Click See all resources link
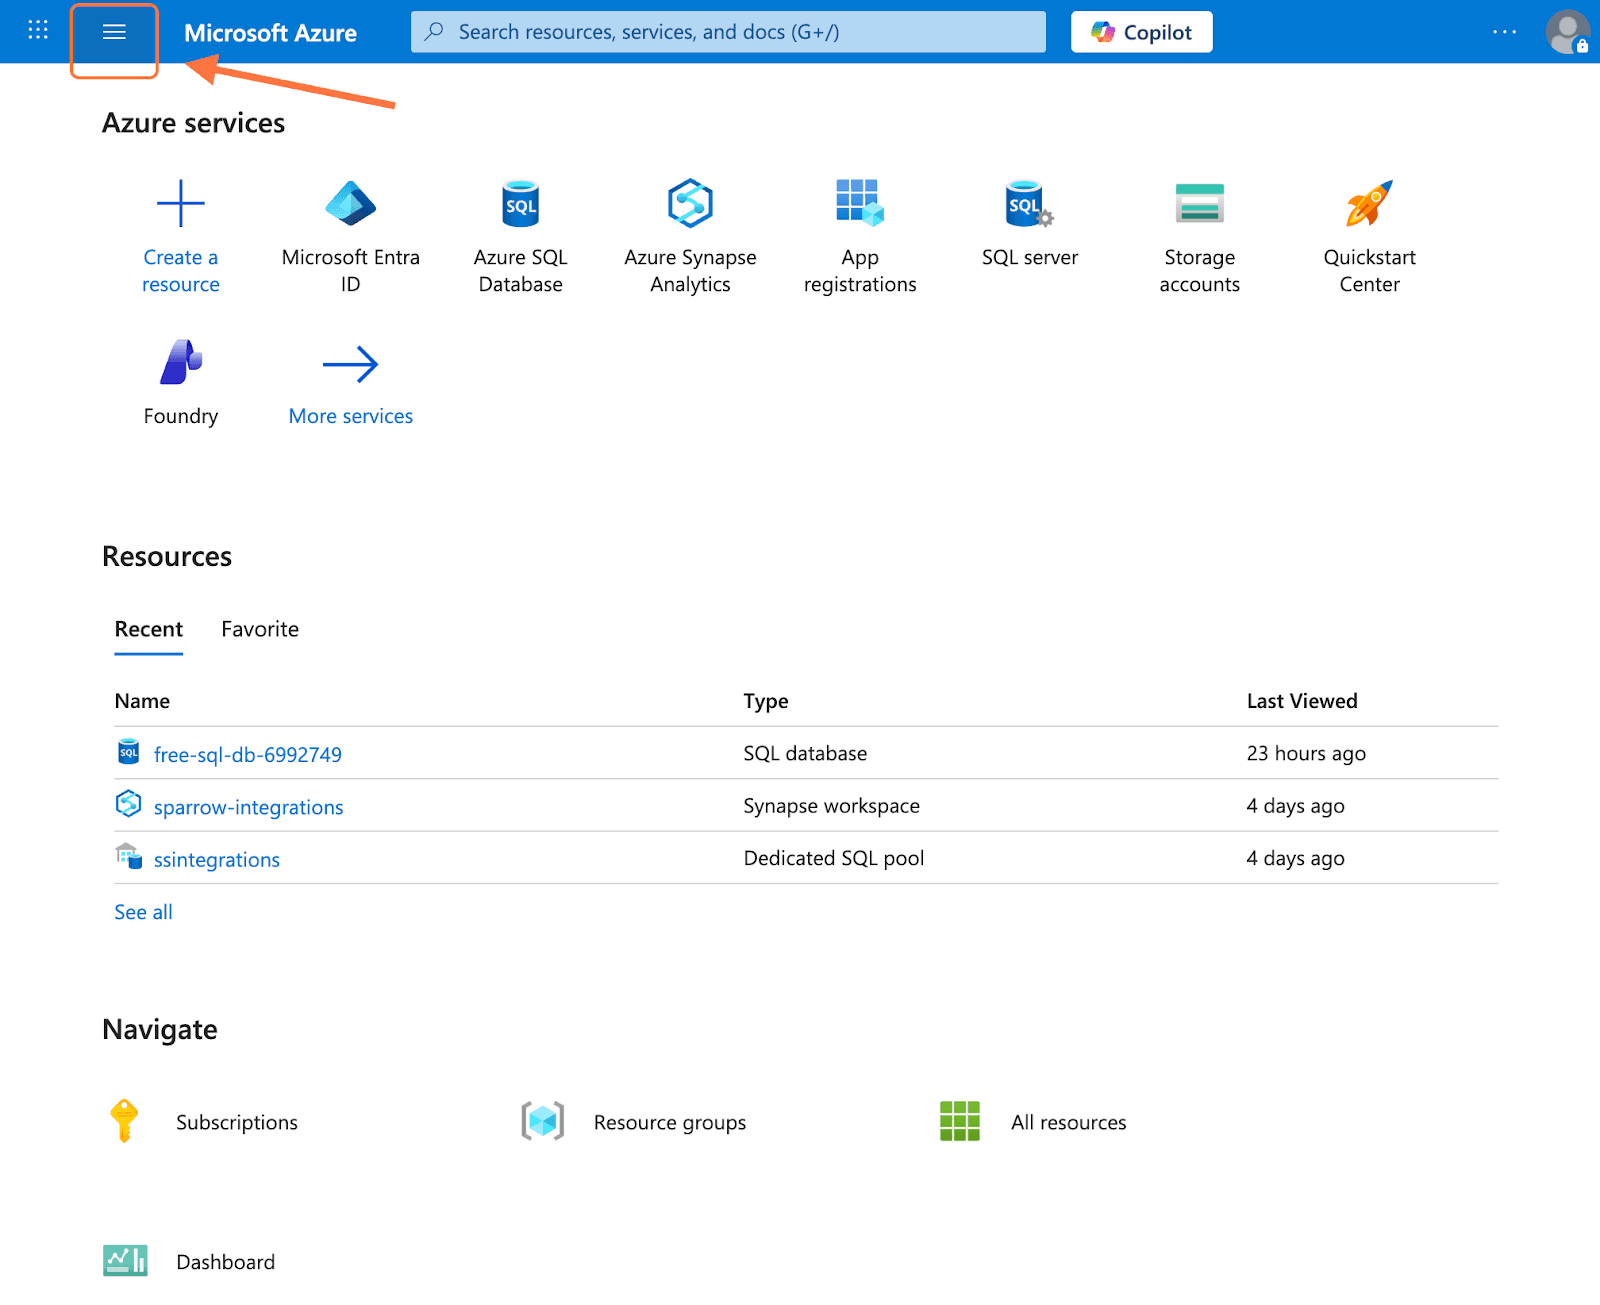The image size is (1600, 1305). (x=143, y=912)
